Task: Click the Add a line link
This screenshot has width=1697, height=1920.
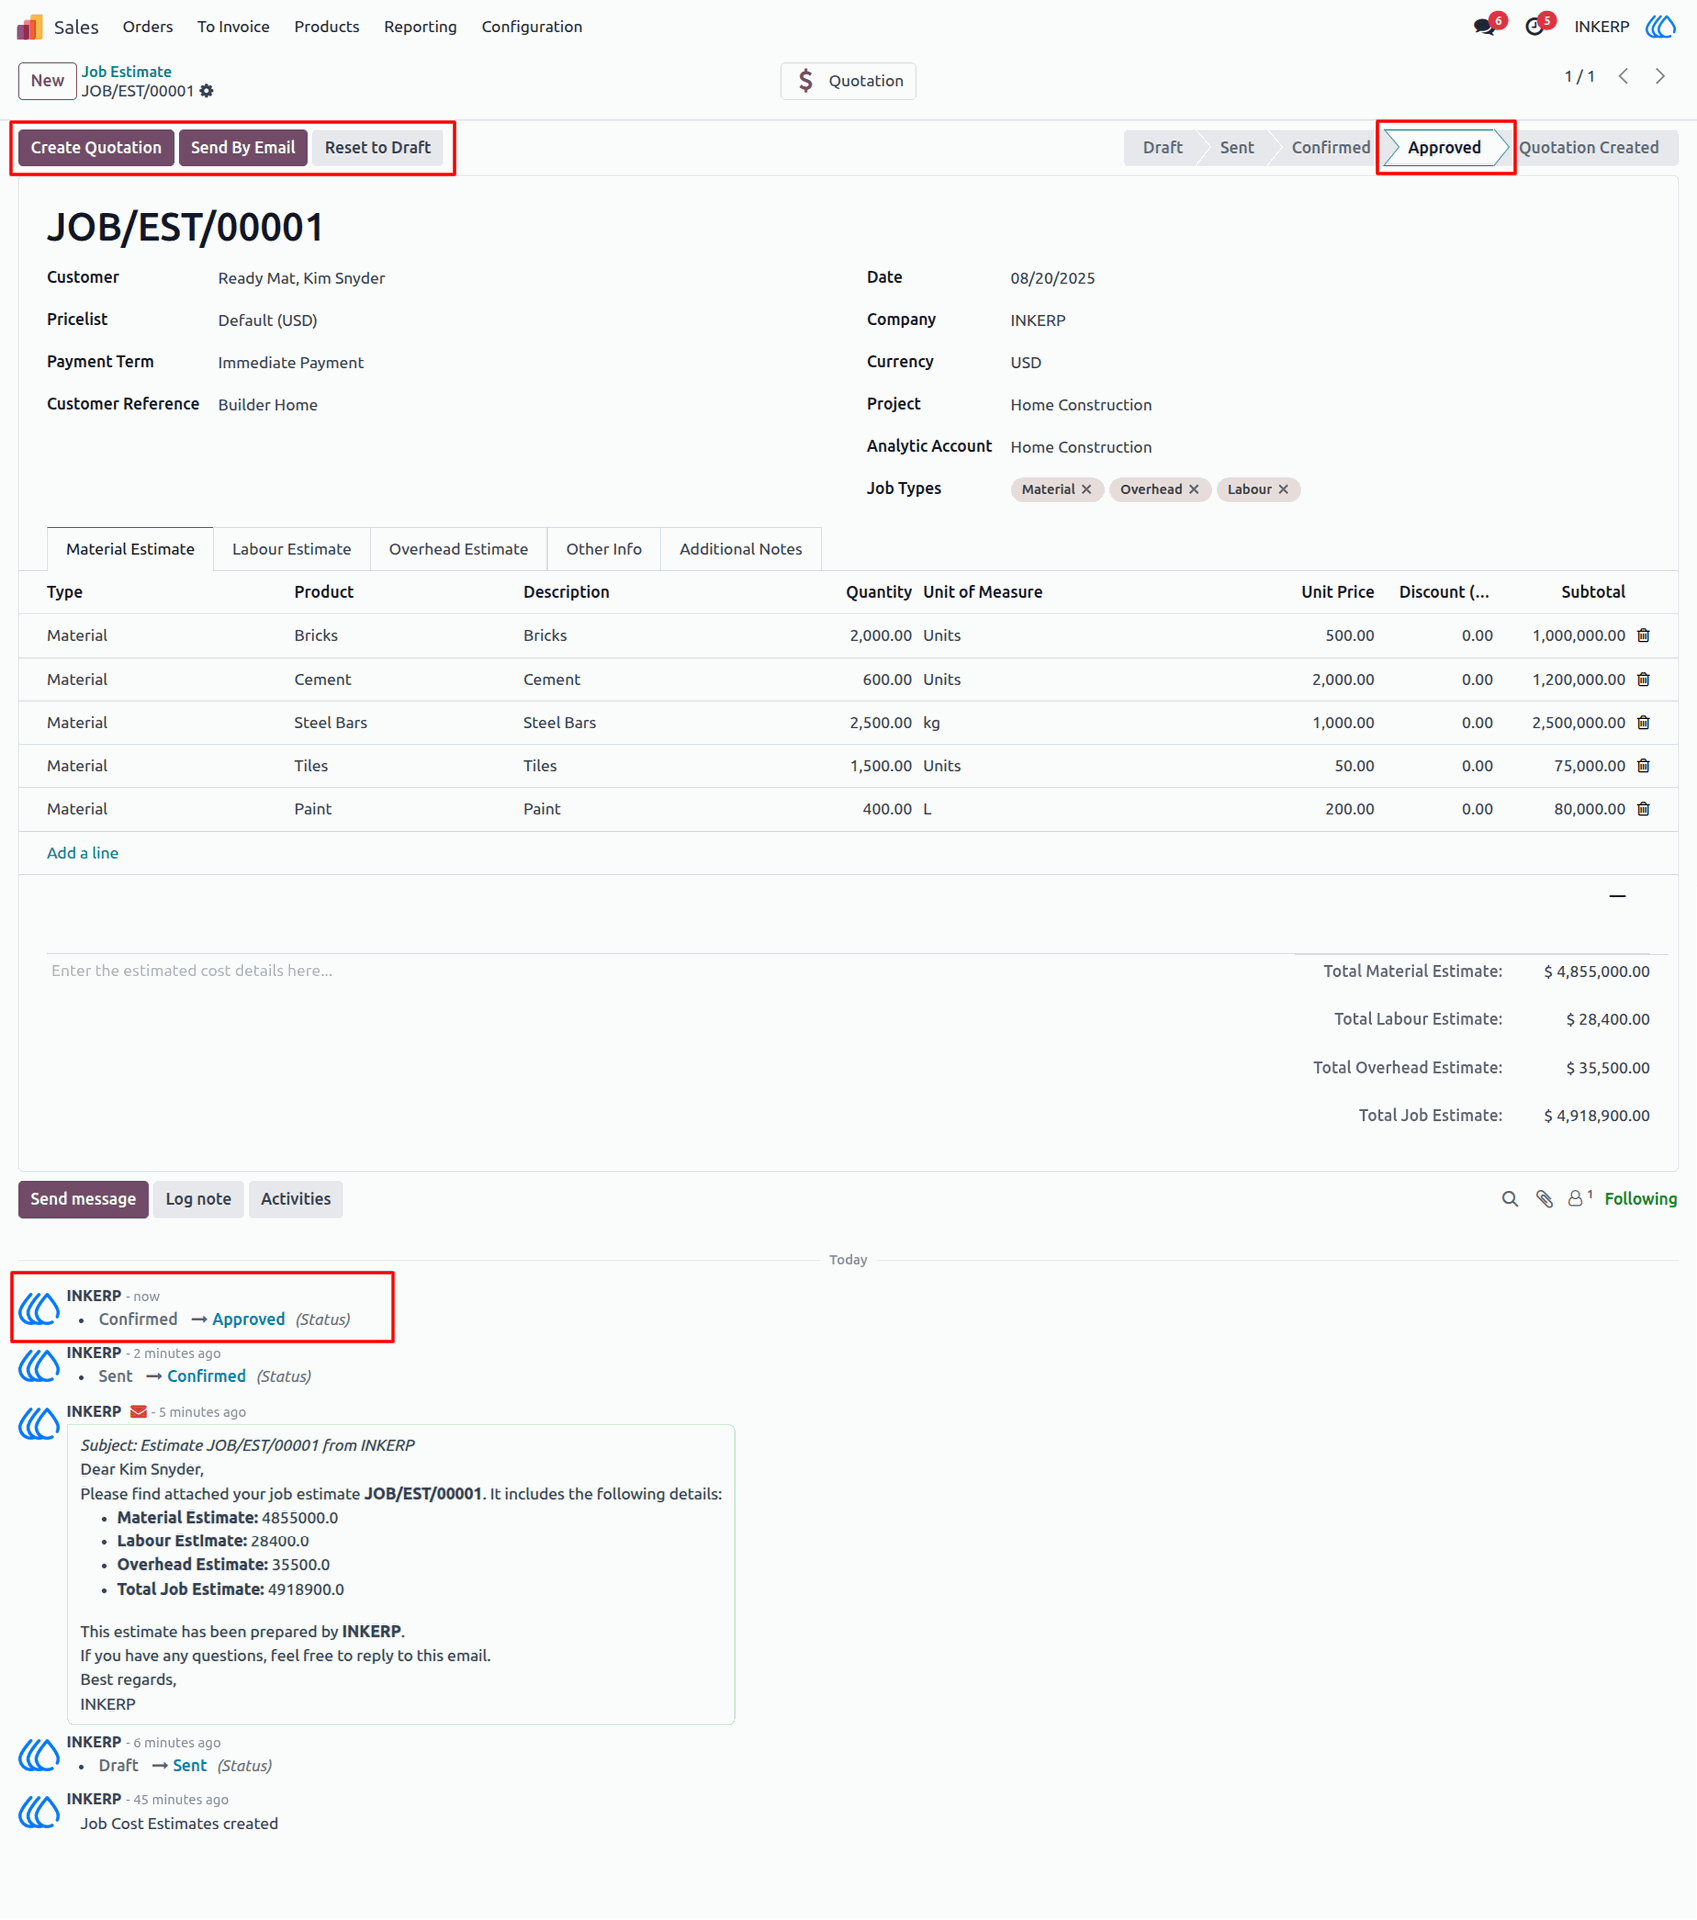Action: (83, 853)
